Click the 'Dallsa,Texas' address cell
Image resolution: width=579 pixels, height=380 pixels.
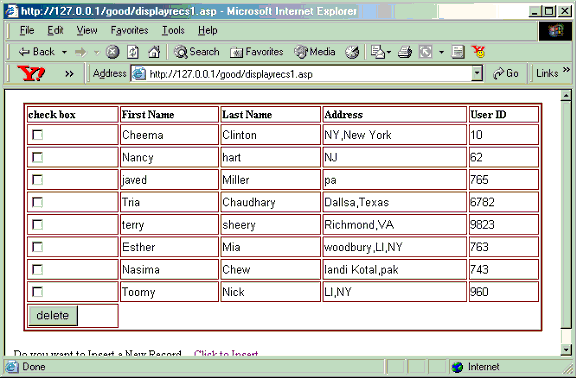click(395, 202)
